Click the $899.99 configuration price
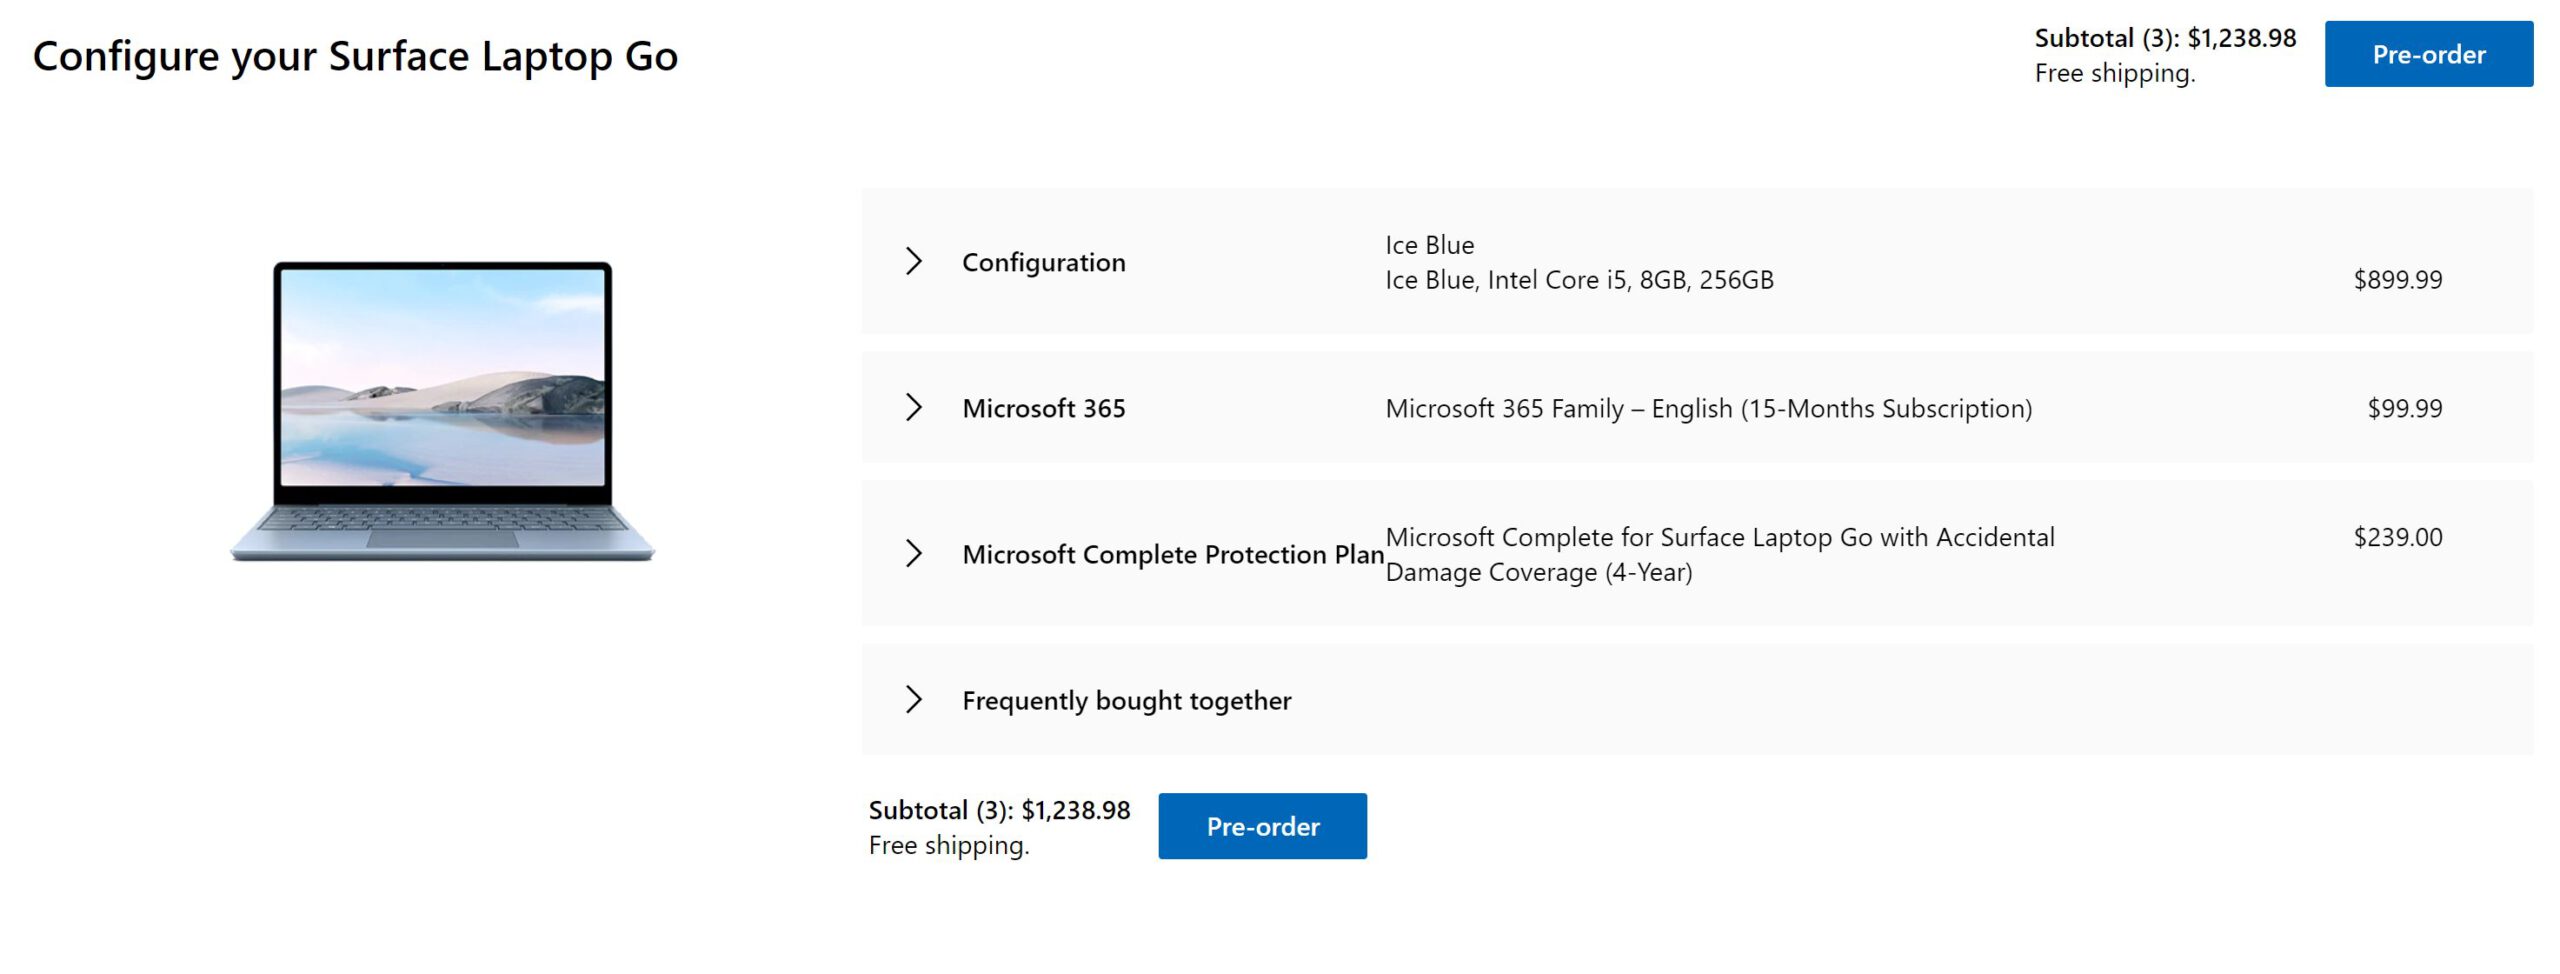 2397,279
